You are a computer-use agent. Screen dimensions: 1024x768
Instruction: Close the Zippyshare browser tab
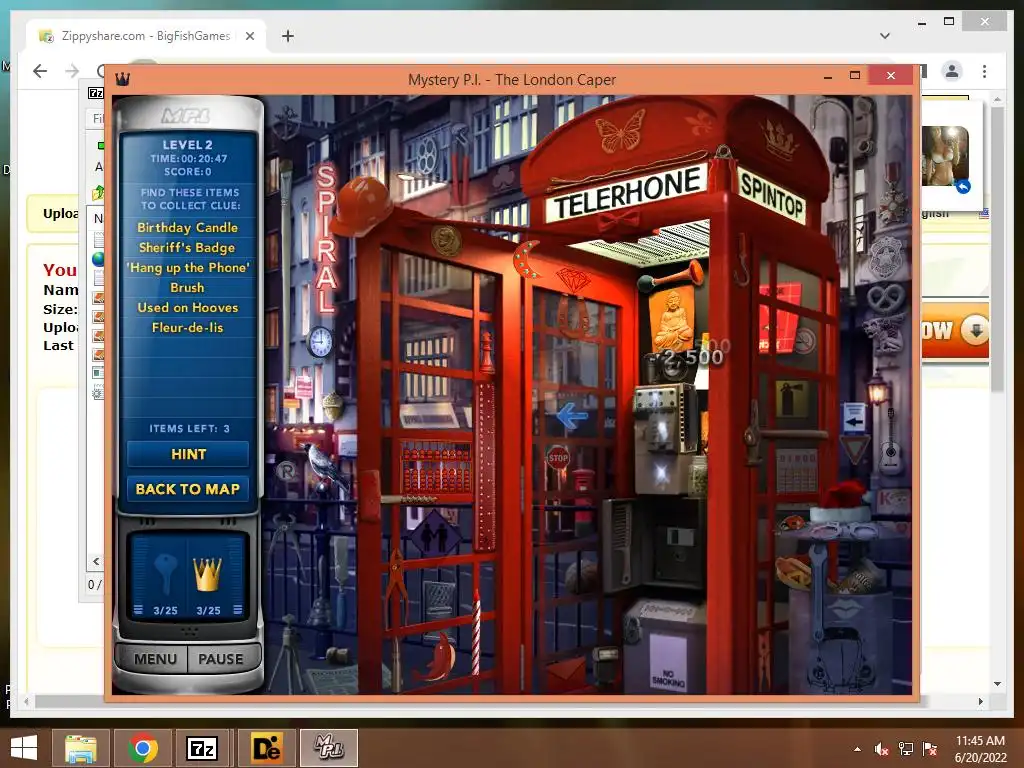[x=249, y=36]
